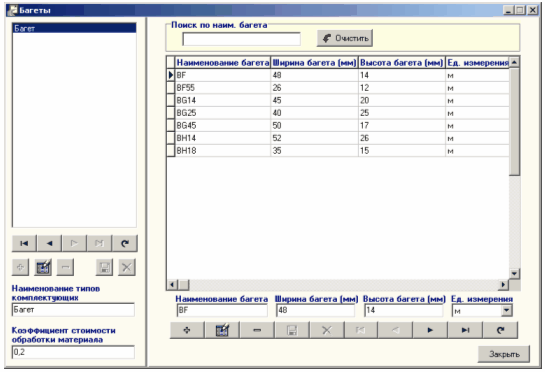Click Ширина багета (мм) column header
The image size is (545, 372).
[x=314, y=63]
